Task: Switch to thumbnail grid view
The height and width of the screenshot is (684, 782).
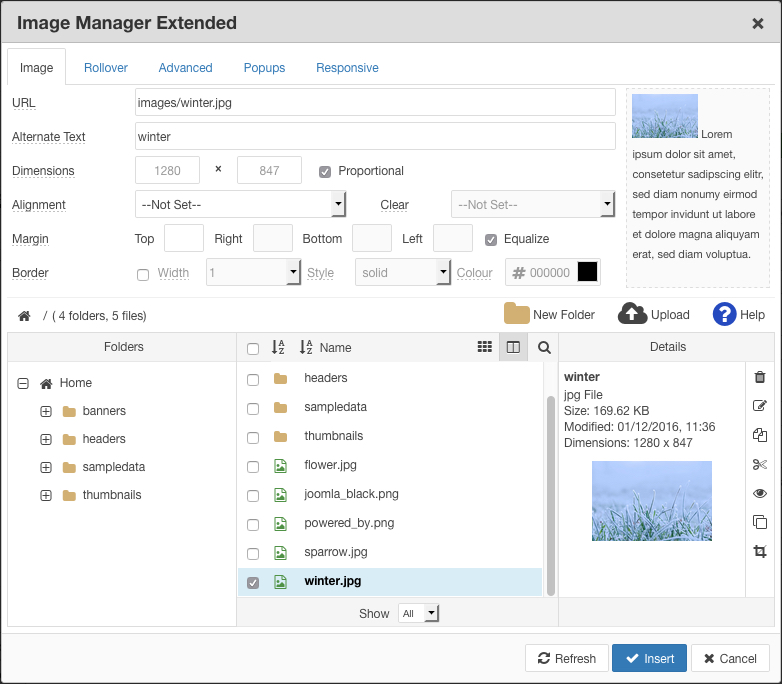Action: (x=485, y=347)
